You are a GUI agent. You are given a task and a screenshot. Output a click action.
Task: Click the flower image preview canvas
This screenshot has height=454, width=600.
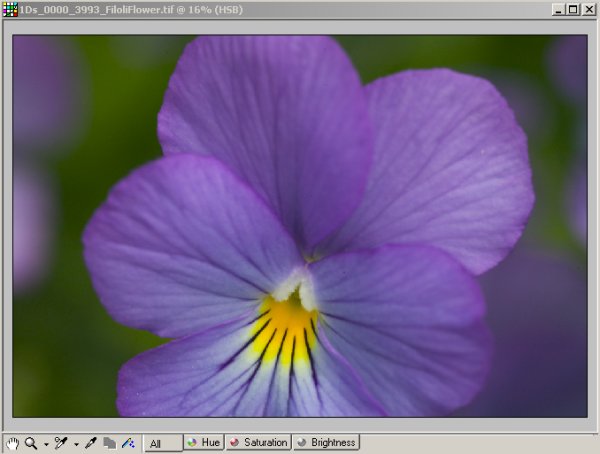point(300,226)
